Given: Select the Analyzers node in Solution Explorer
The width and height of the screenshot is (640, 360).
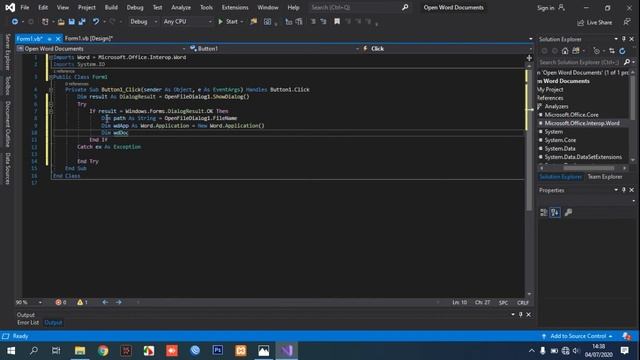Looking at the screenshot, I should point(556,106).
